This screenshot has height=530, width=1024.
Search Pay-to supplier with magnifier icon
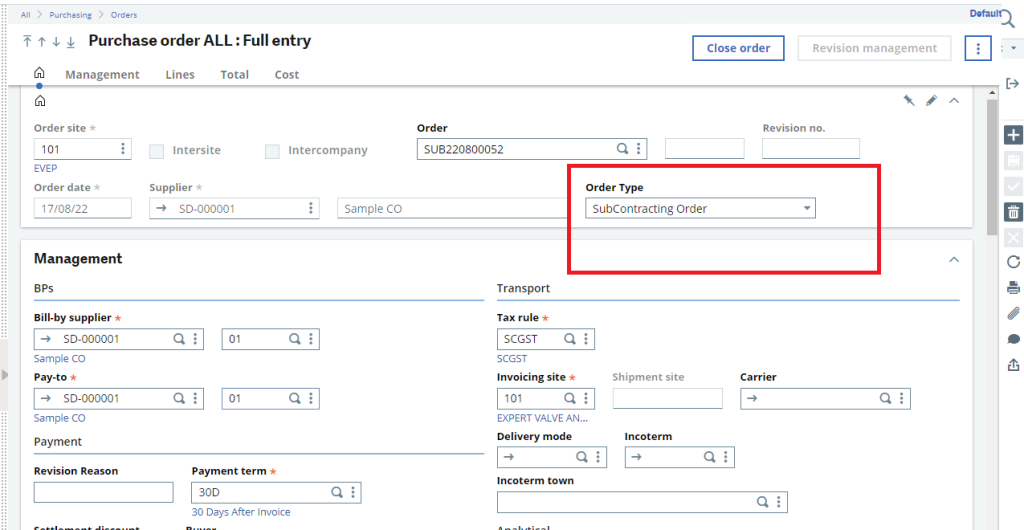click(x=178, y=398)
